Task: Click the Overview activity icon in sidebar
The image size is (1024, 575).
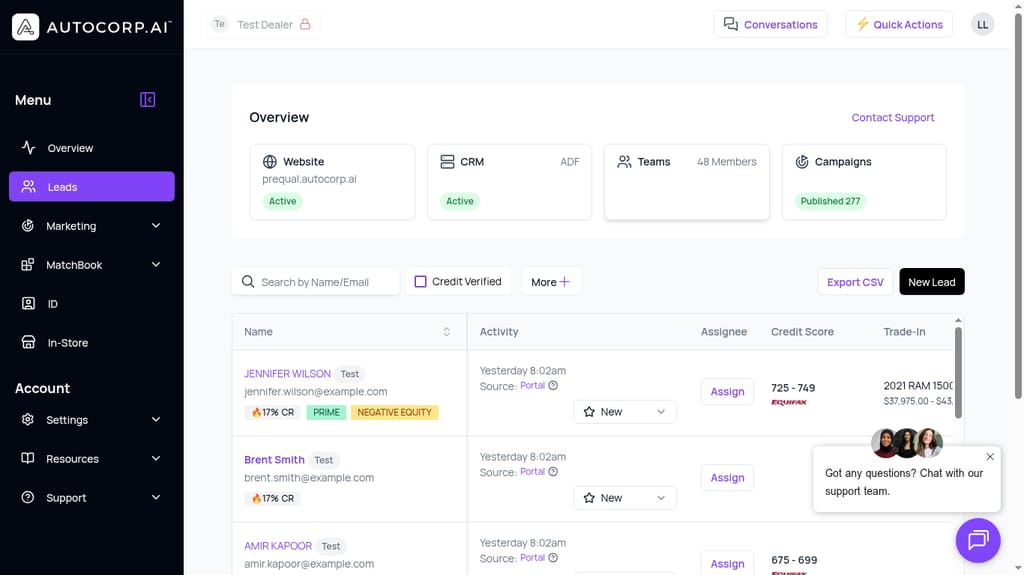Action: tap(28, 148)
